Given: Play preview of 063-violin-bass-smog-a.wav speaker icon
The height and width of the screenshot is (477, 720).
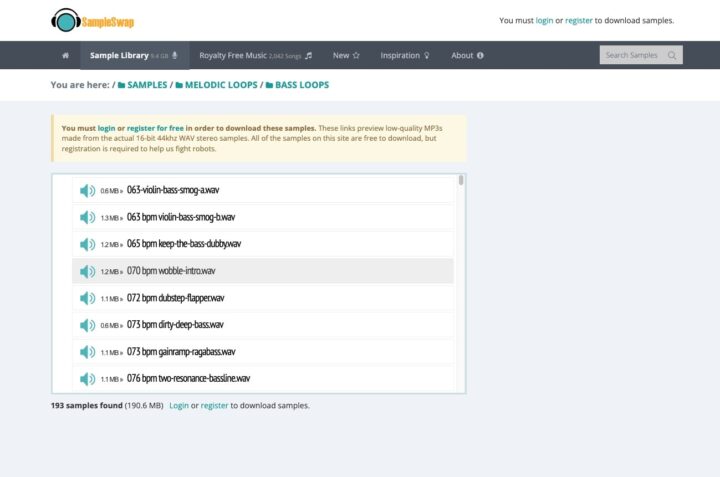Looking at the screenshot, I should coord(87,190).
